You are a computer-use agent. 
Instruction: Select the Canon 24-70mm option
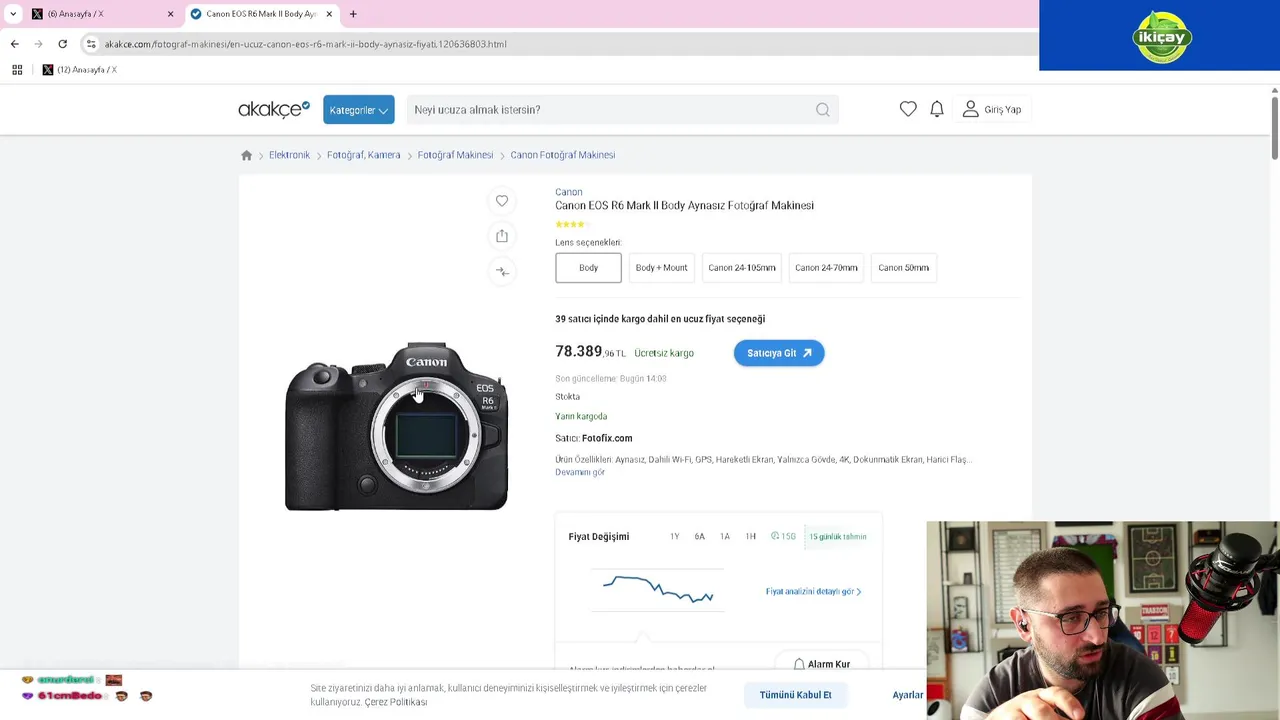click(826, 268)
